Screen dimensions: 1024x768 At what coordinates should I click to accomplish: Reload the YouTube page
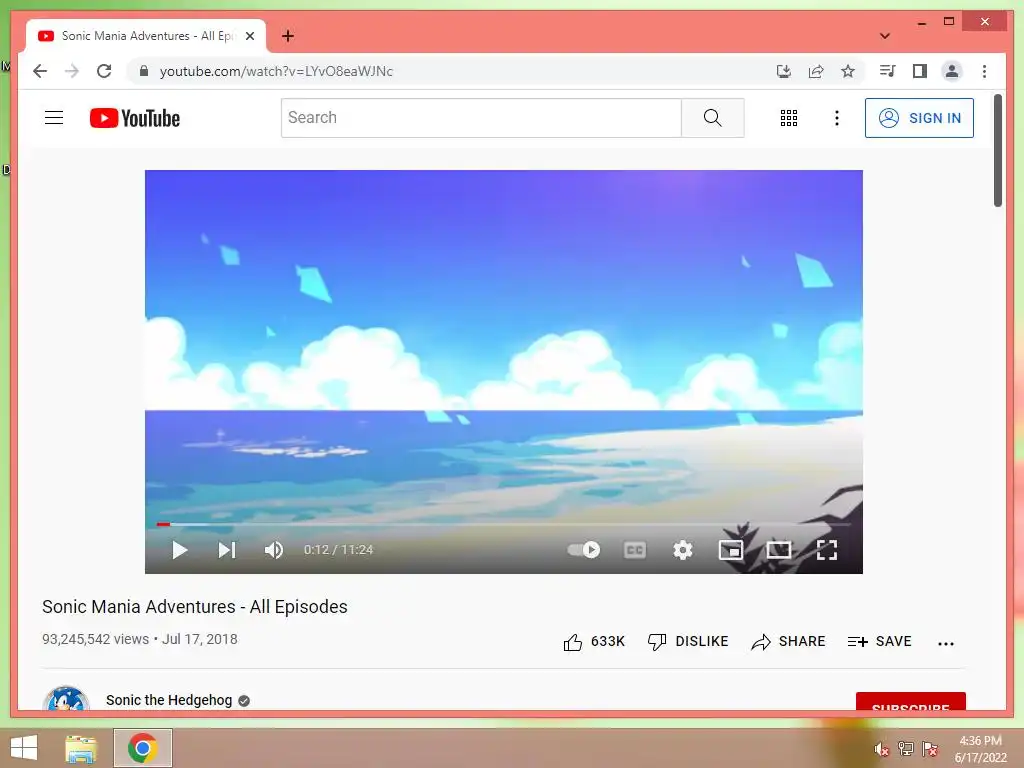click(104, 71)
